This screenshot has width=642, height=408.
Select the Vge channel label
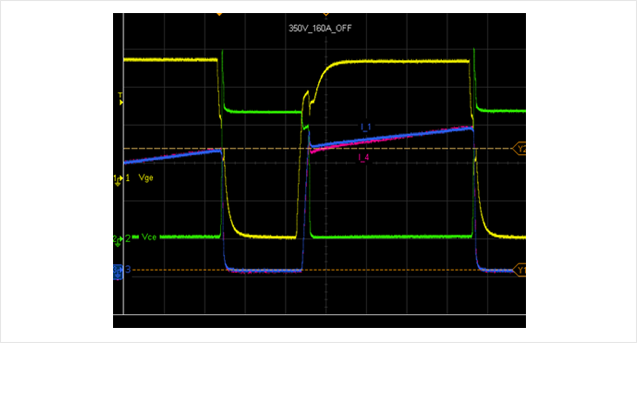146,178
